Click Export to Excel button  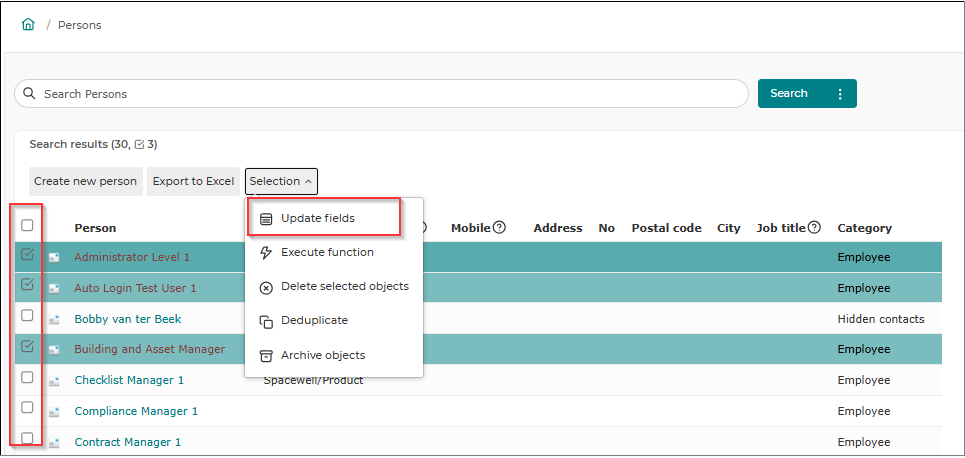193,182
